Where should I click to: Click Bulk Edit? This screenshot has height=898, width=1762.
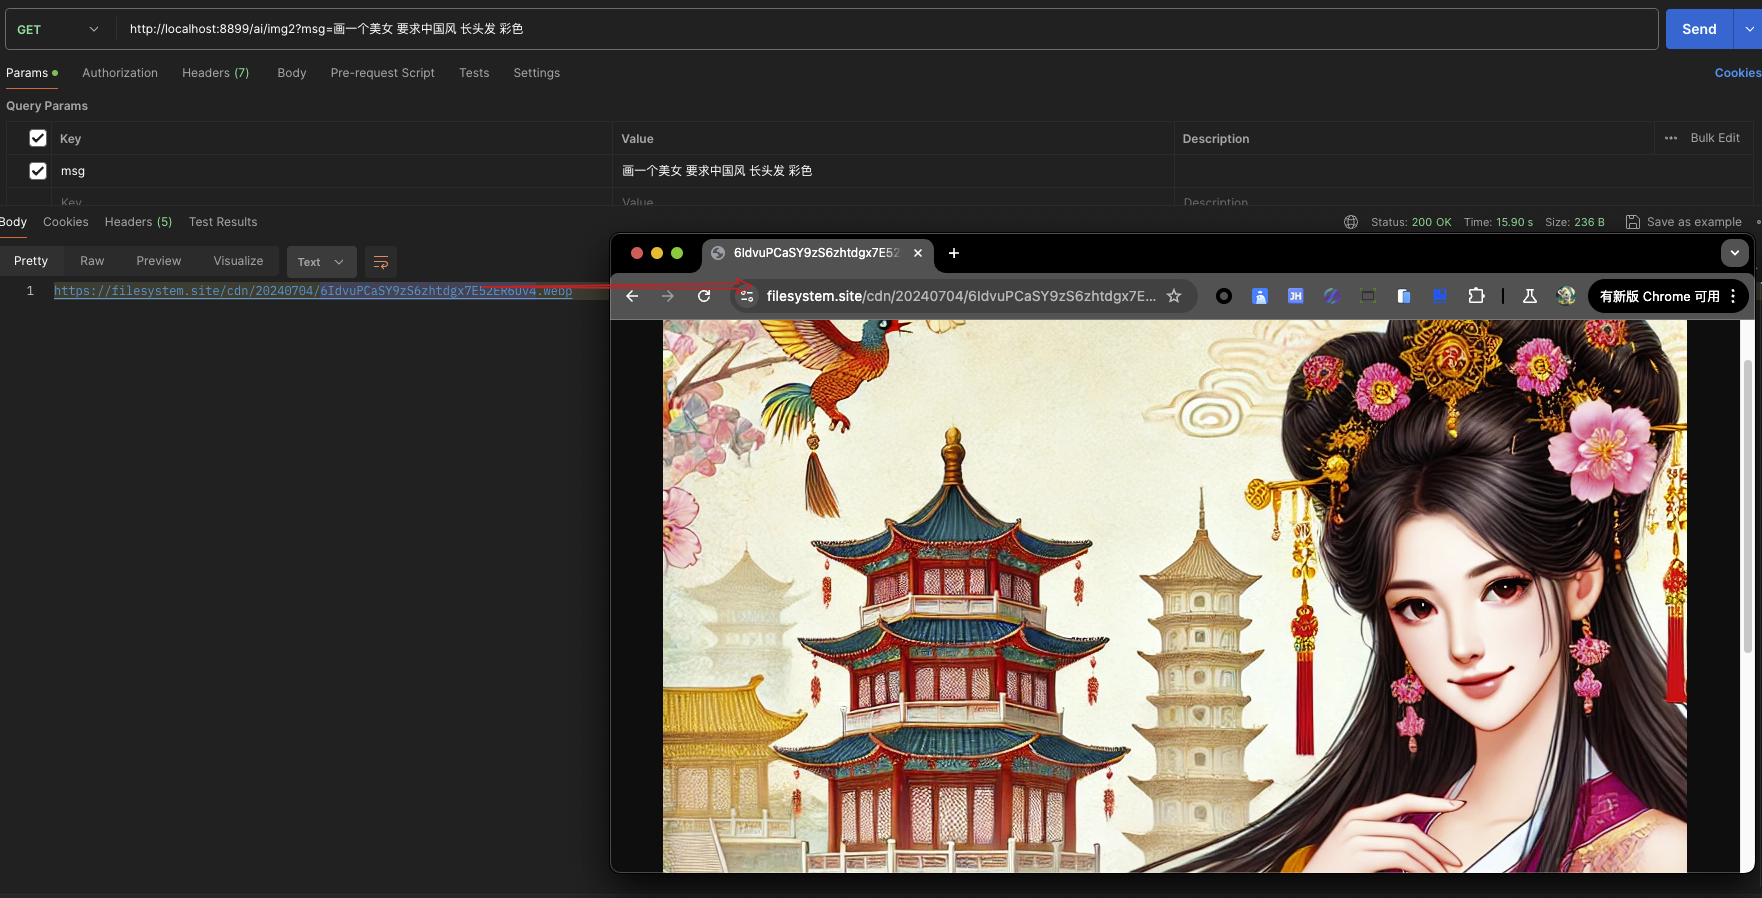[x=1715, y=138]
